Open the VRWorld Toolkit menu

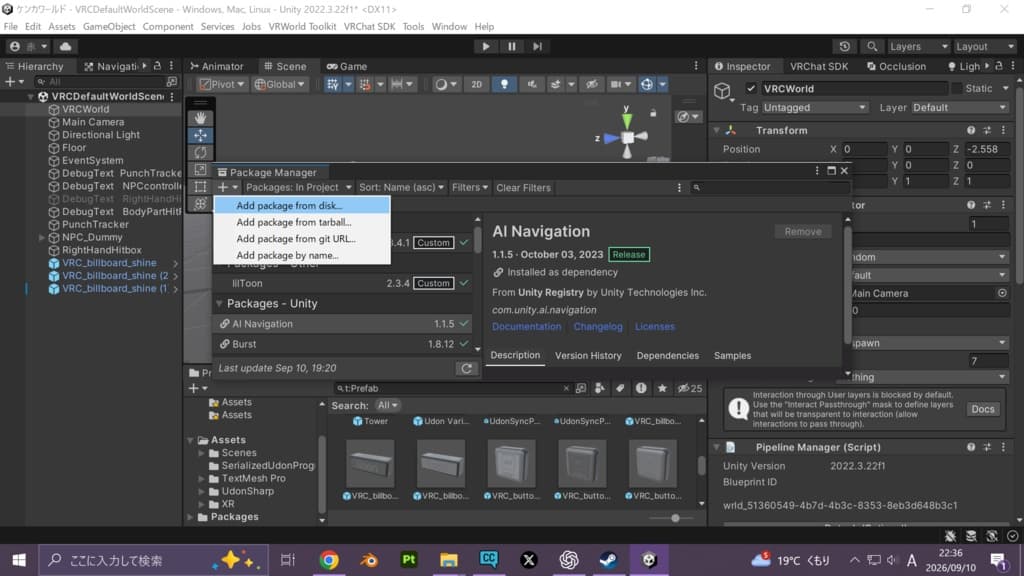[x=302, y=27]
